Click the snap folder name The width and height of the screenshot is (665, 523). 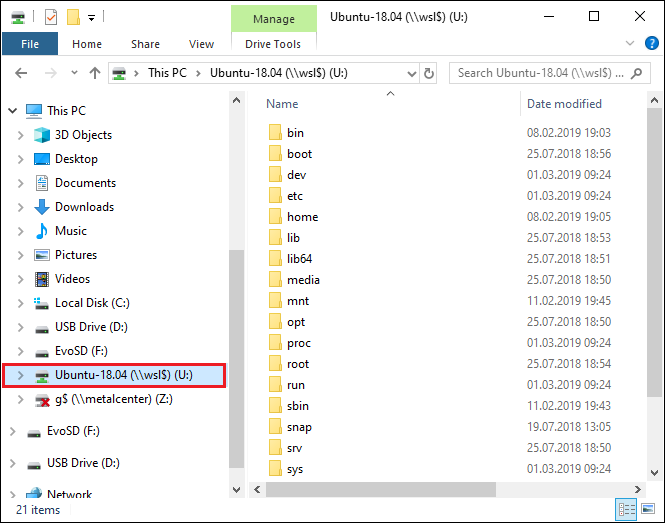299,427
